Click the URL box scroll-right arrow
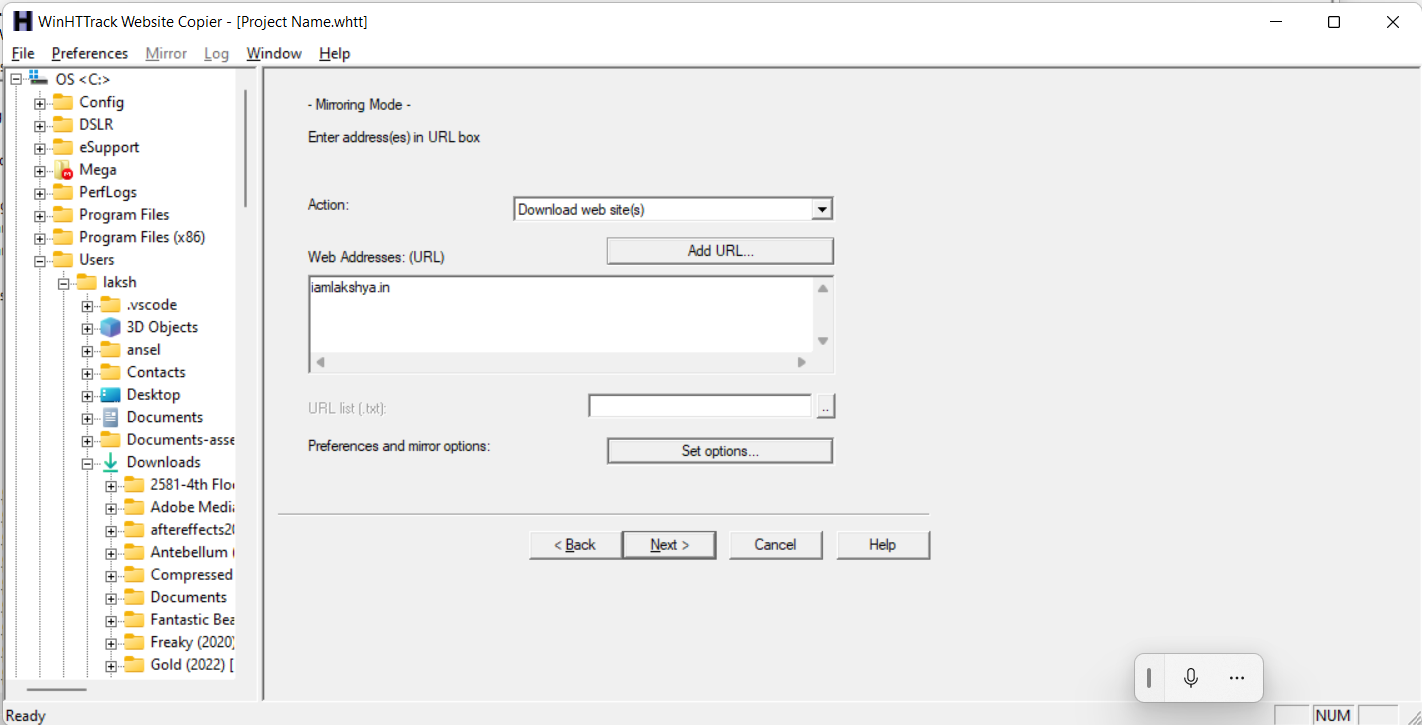Screen dimensions: 1422x725 802,363
